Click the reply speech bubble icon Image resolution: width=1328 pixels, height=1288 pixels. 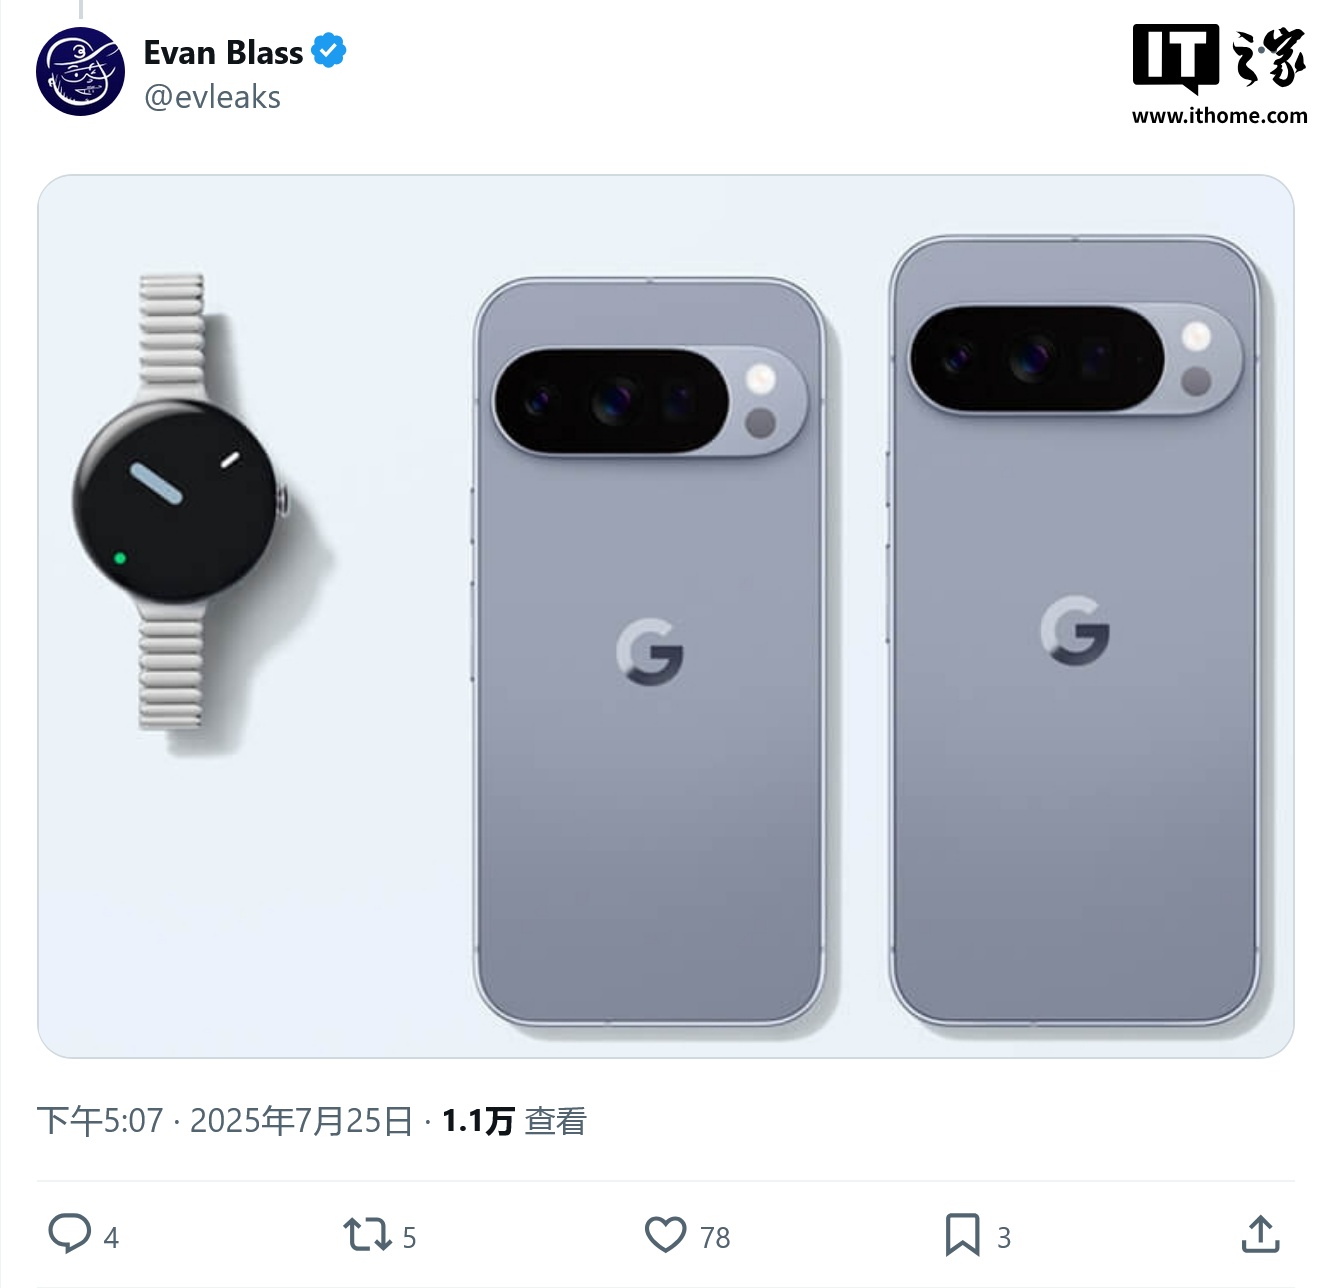pos(70,1233)
